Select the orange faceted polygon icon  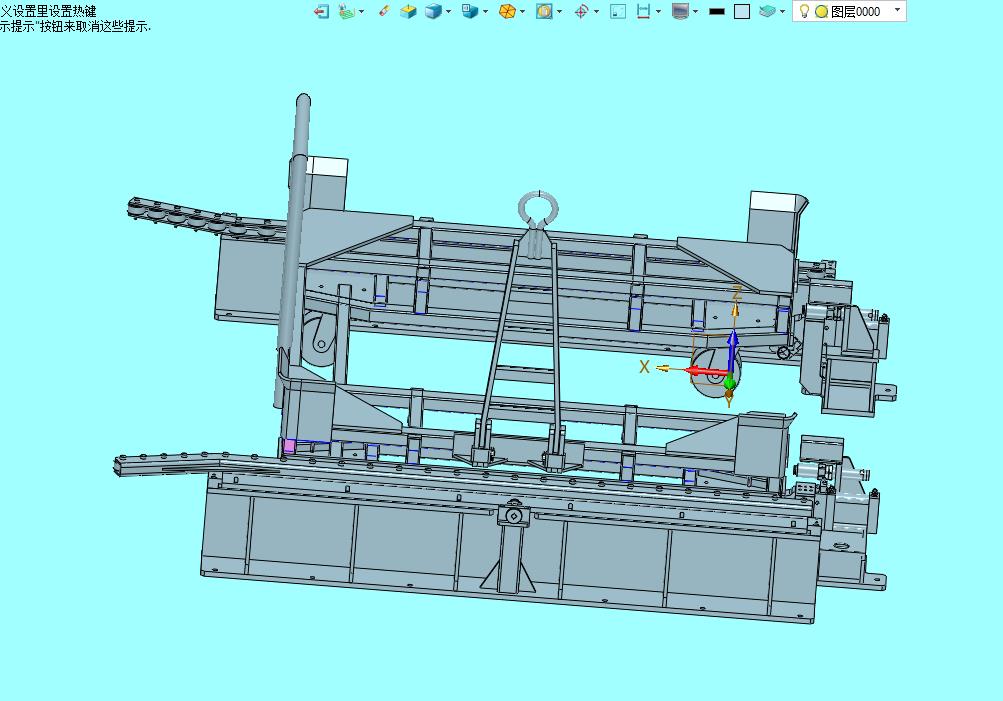(507, 11)
